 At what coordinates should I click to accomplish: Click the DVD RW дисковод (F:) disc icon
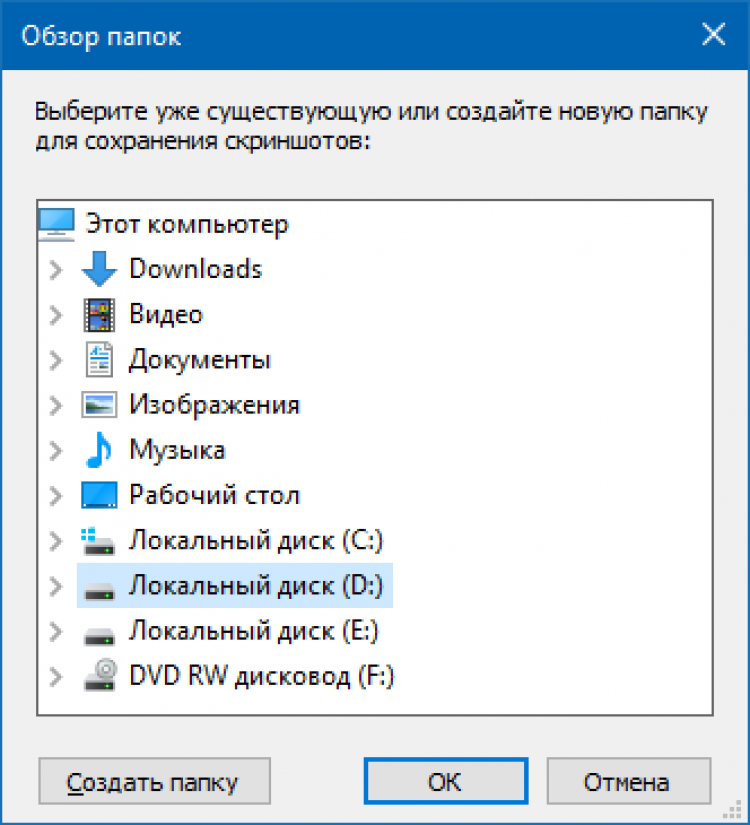[99, 677]
